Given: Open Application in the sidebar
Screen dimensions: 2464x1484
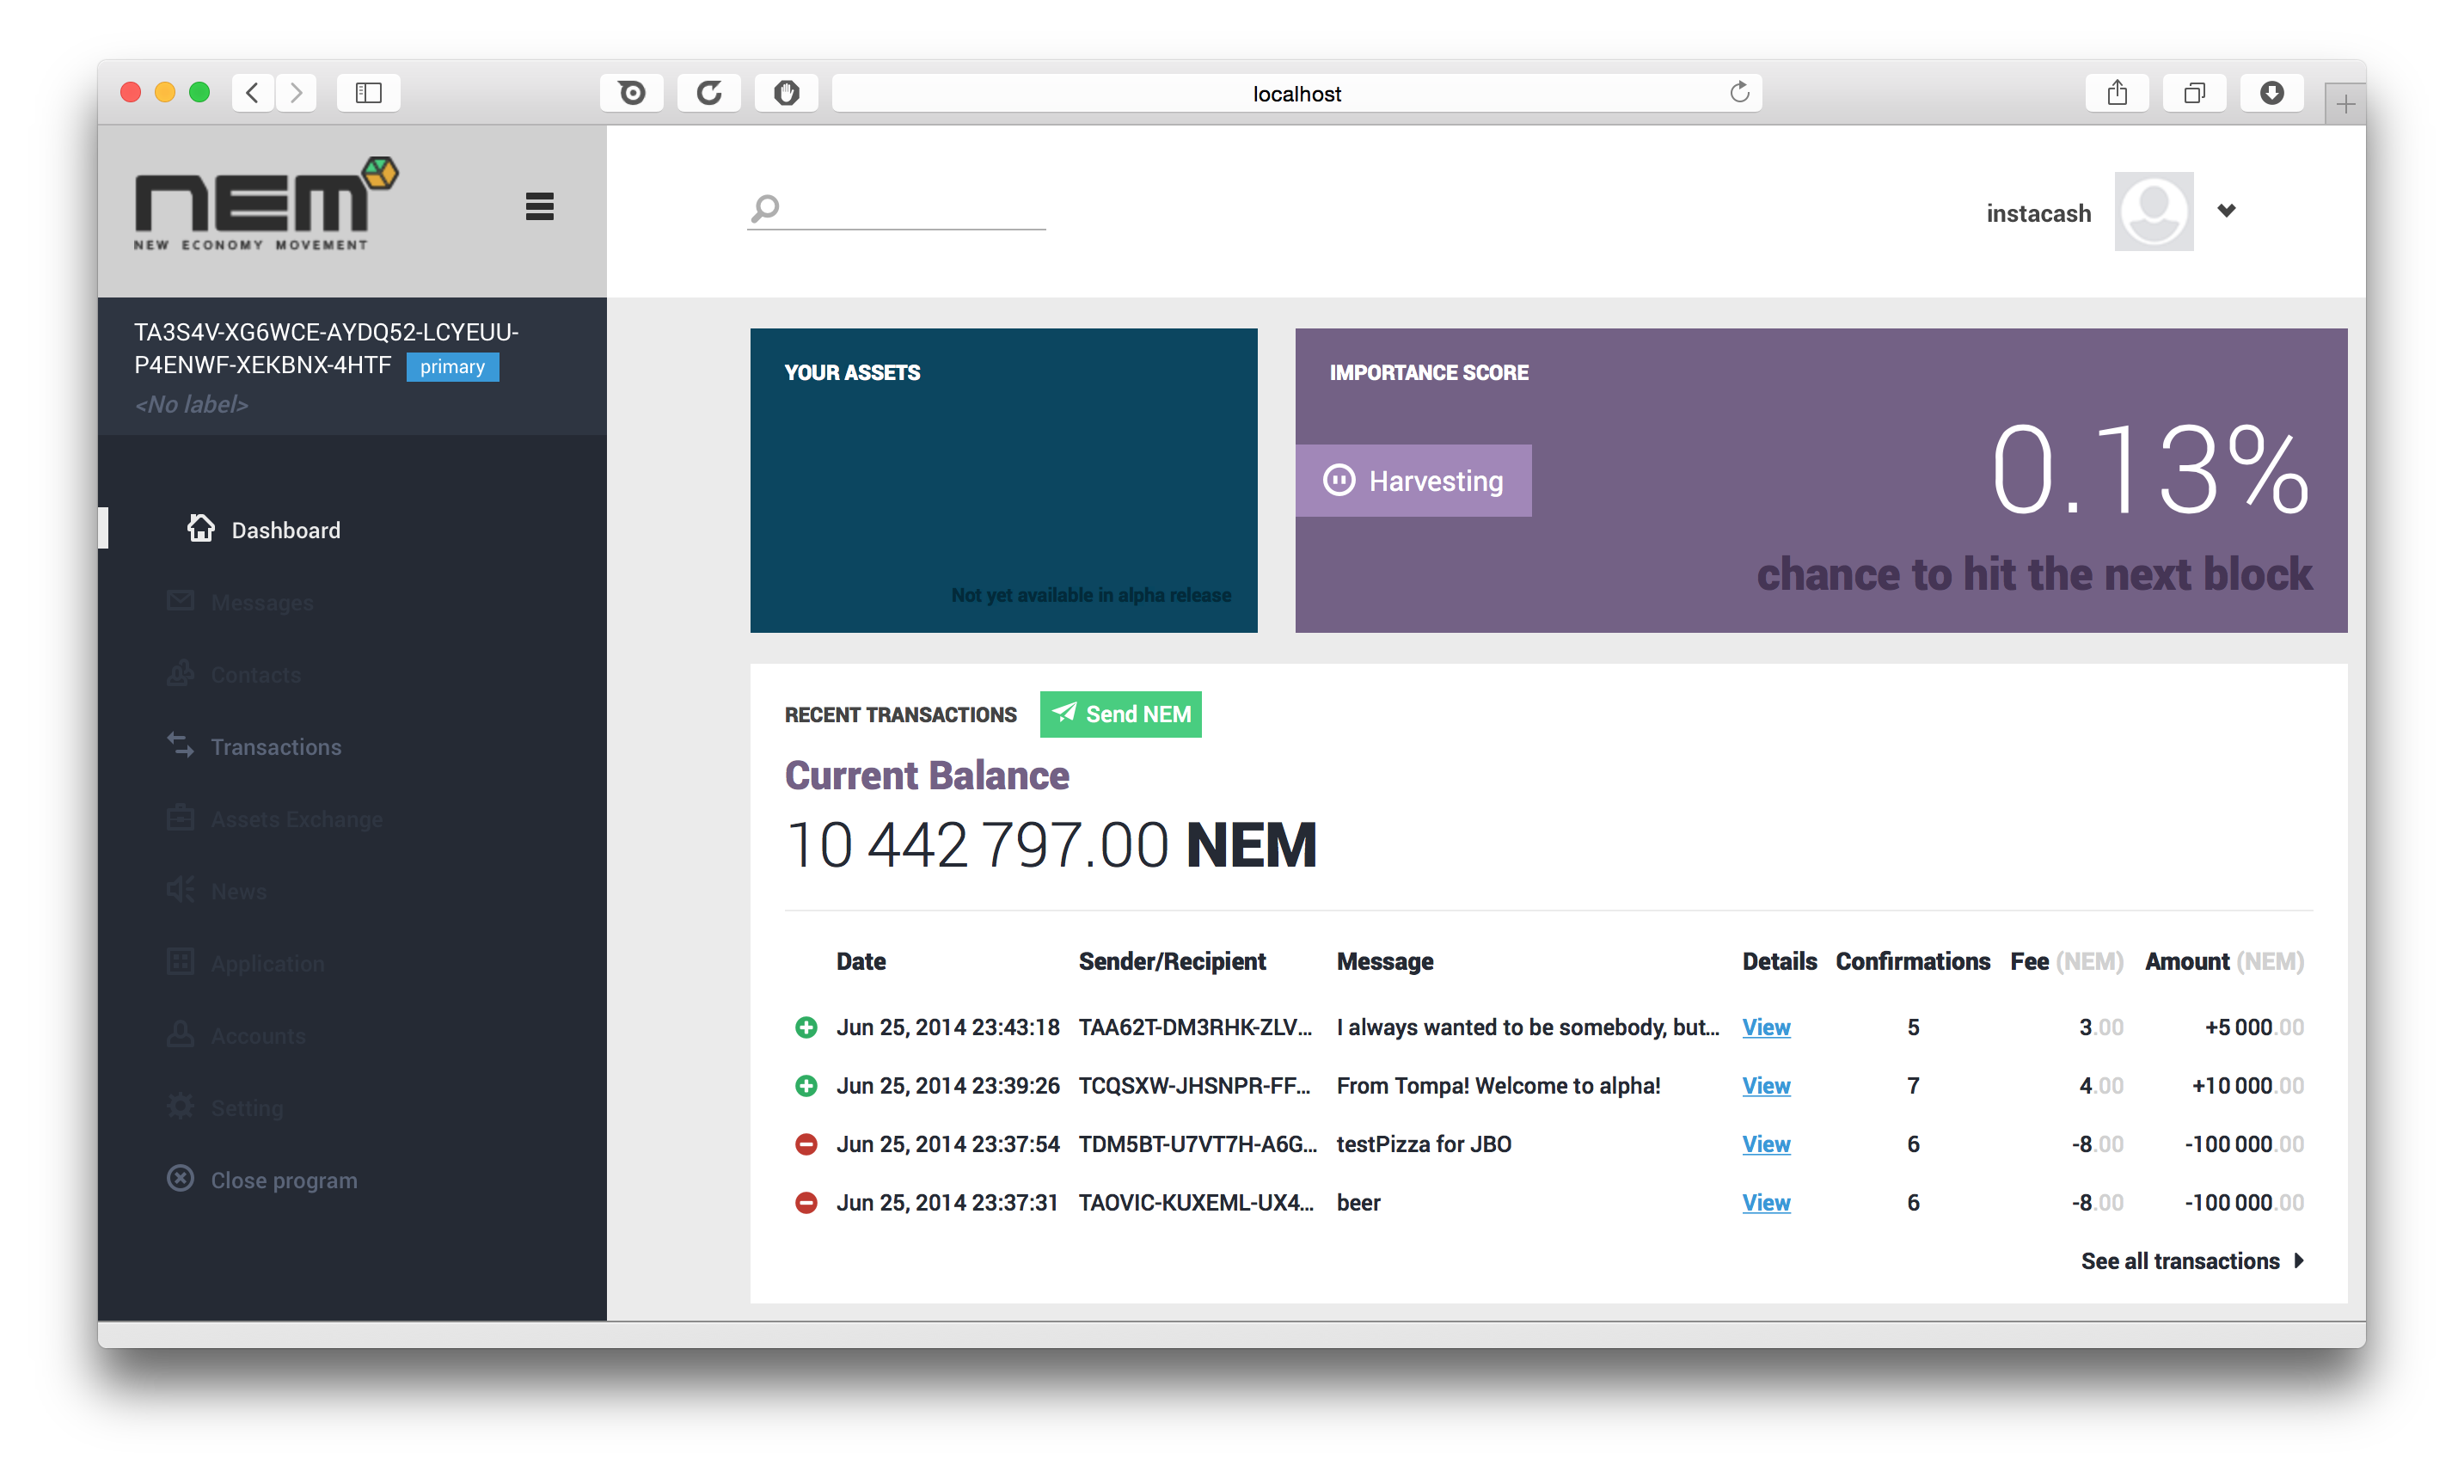Looking at the screenshot, I should pos(267,964).
